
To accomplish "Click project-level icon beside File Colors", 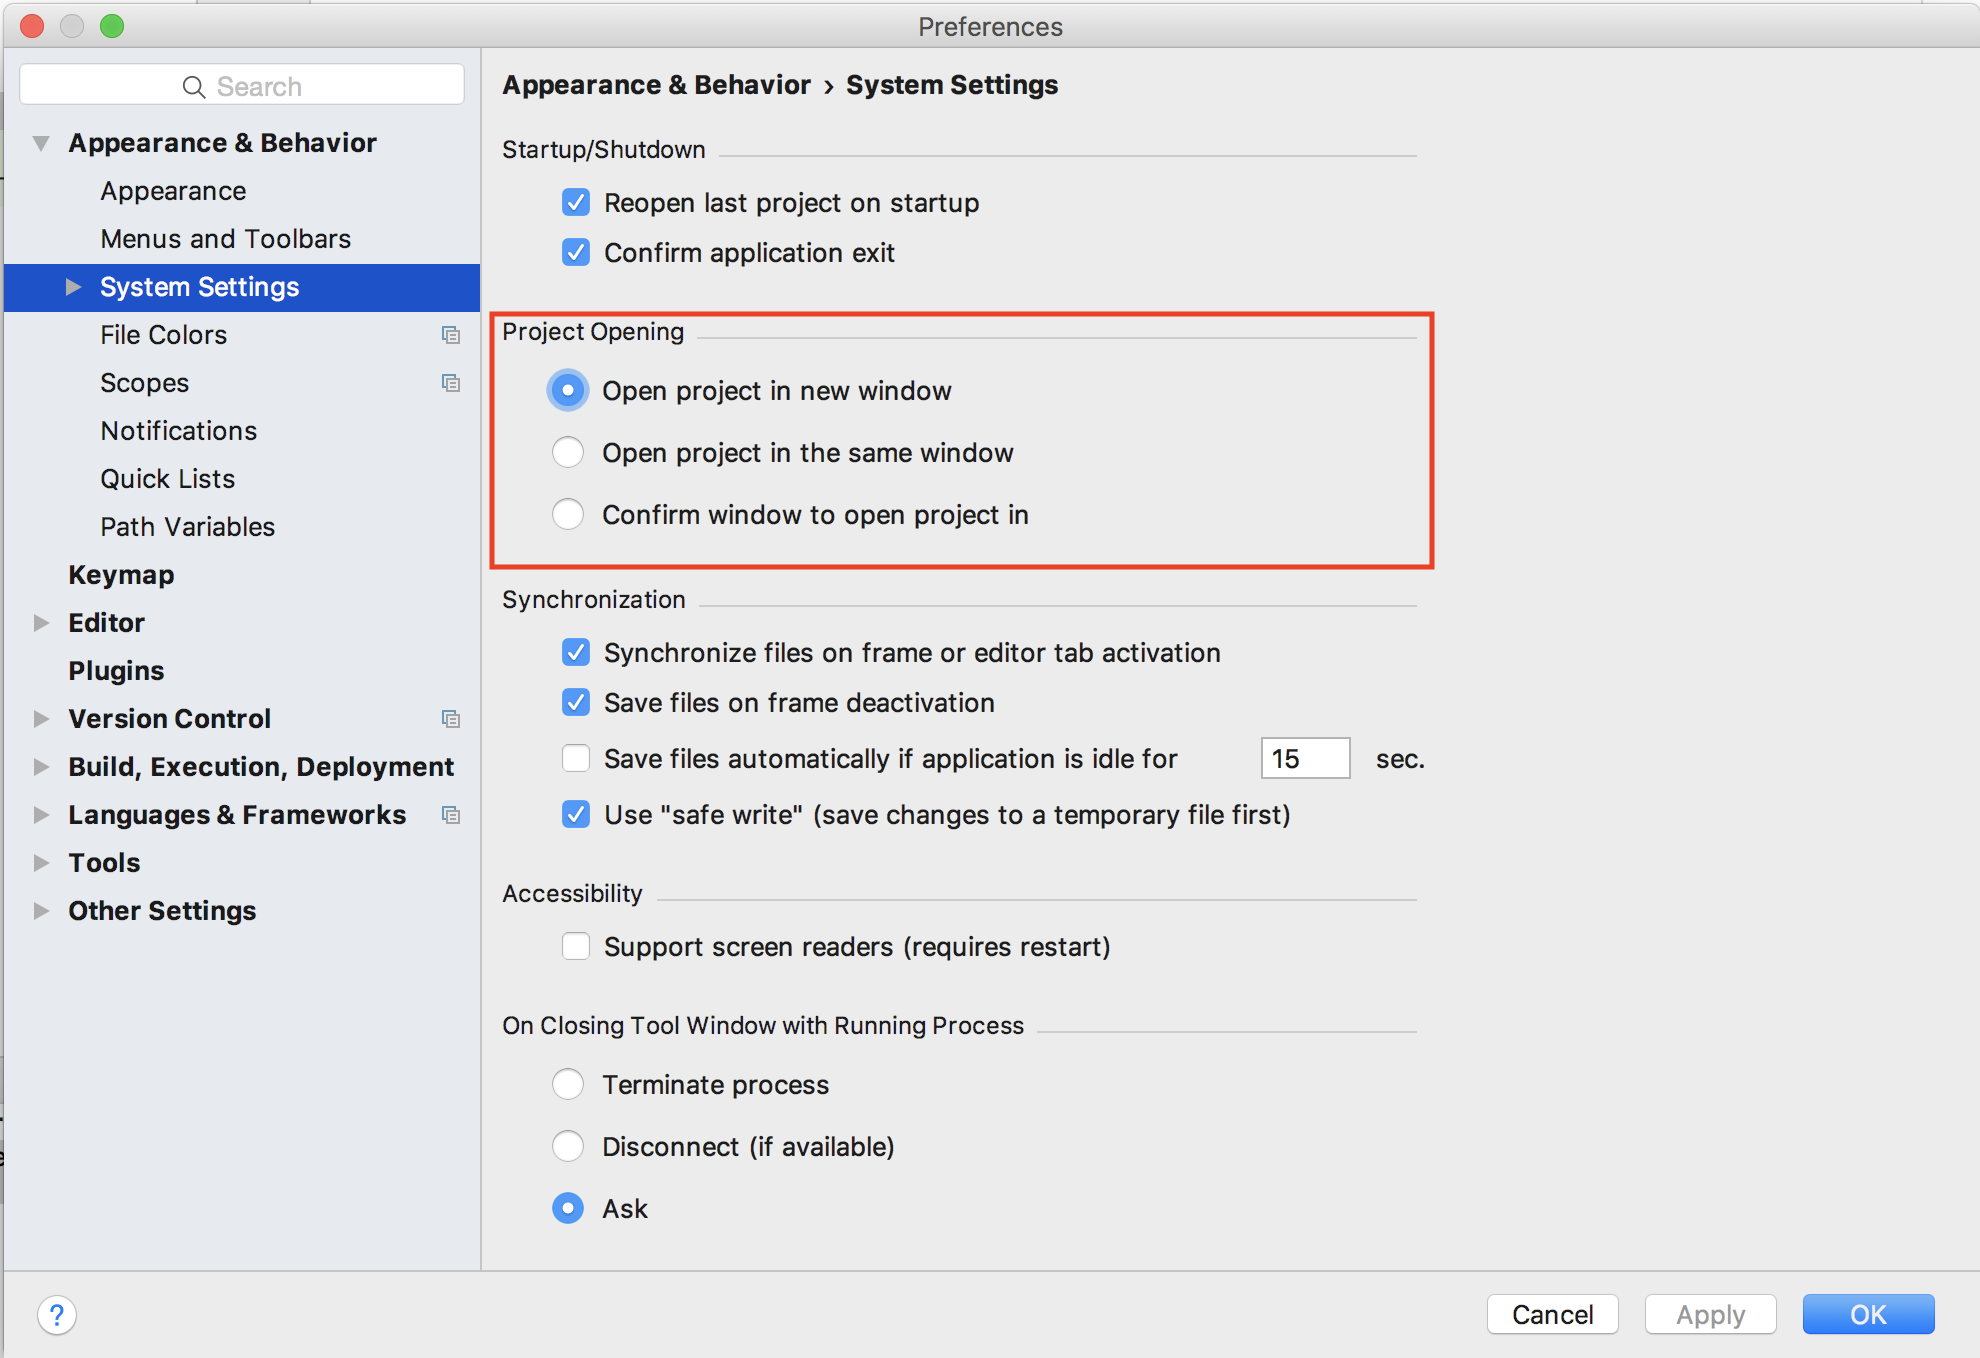I will (x=451, y=335).
